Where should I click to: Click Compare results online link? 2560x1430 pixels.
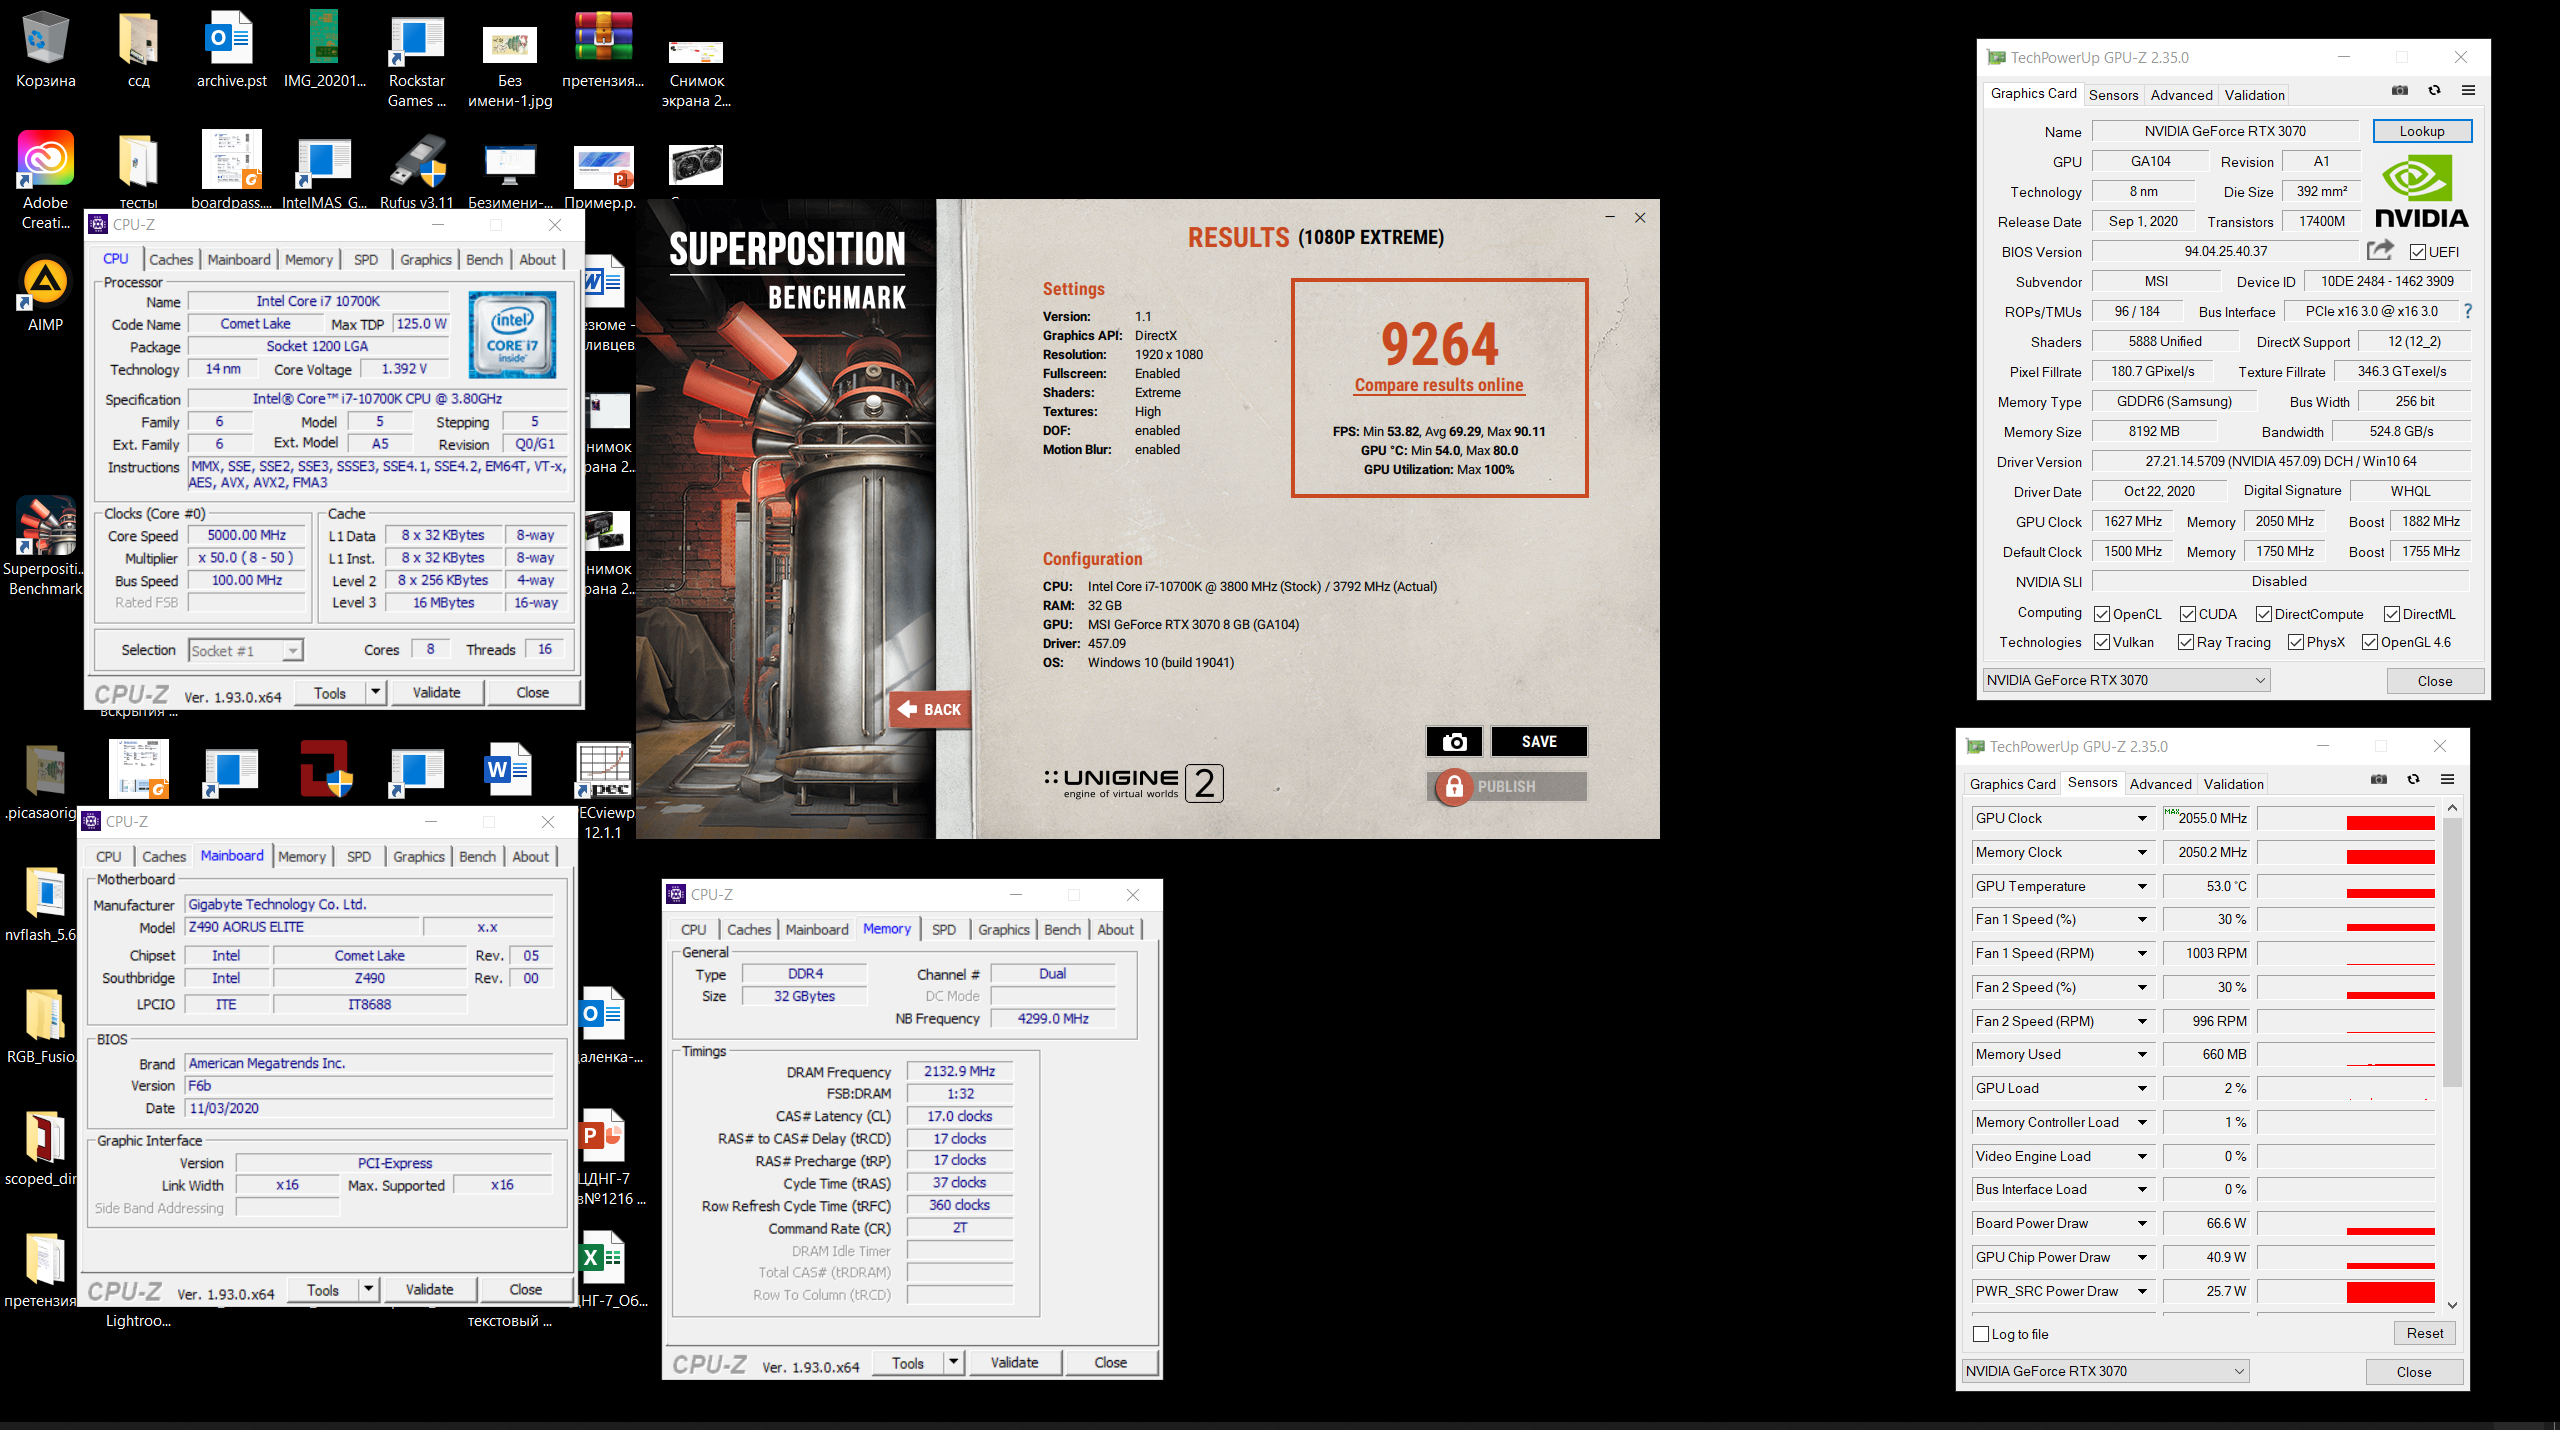pyautogui.click(x=1439, y=385)
